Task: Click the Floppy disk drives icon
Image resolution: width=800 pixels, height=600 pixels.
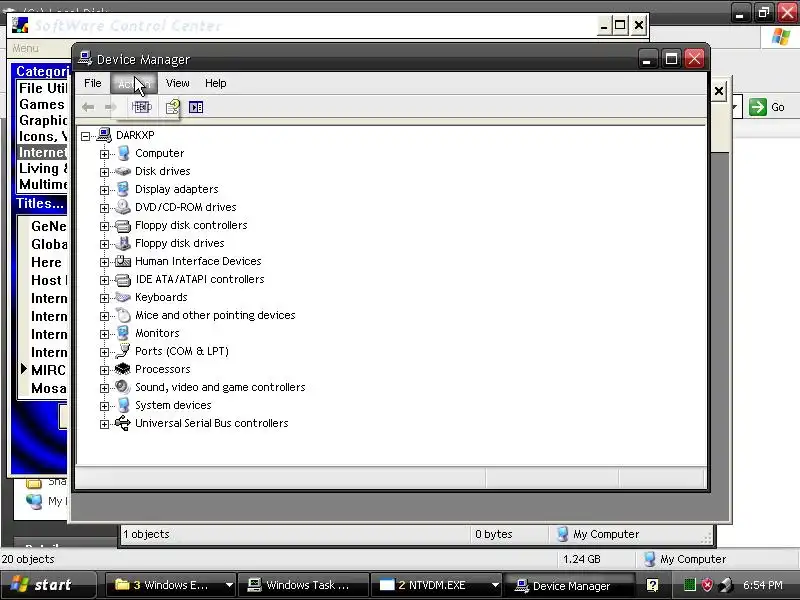Action: coord(123,243)
